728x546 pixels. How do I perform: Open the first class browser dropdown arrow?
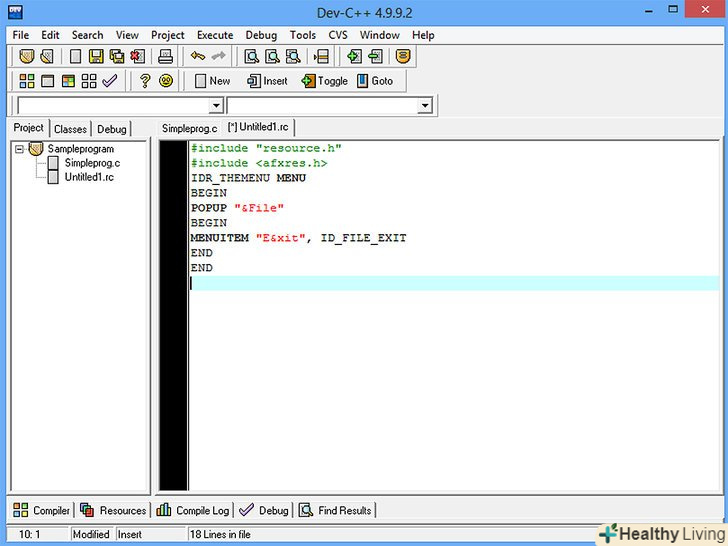pyautogui.click(x=215, y=106)
